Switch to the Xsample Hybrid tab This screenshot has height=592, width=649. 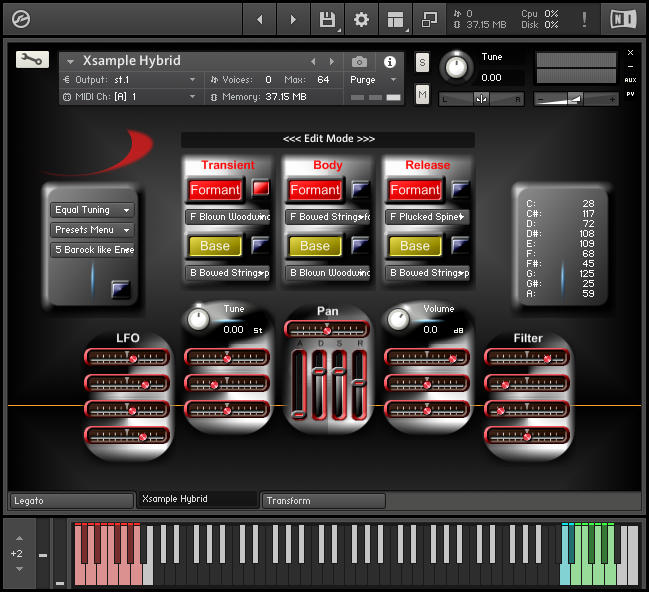coord(197,499)
